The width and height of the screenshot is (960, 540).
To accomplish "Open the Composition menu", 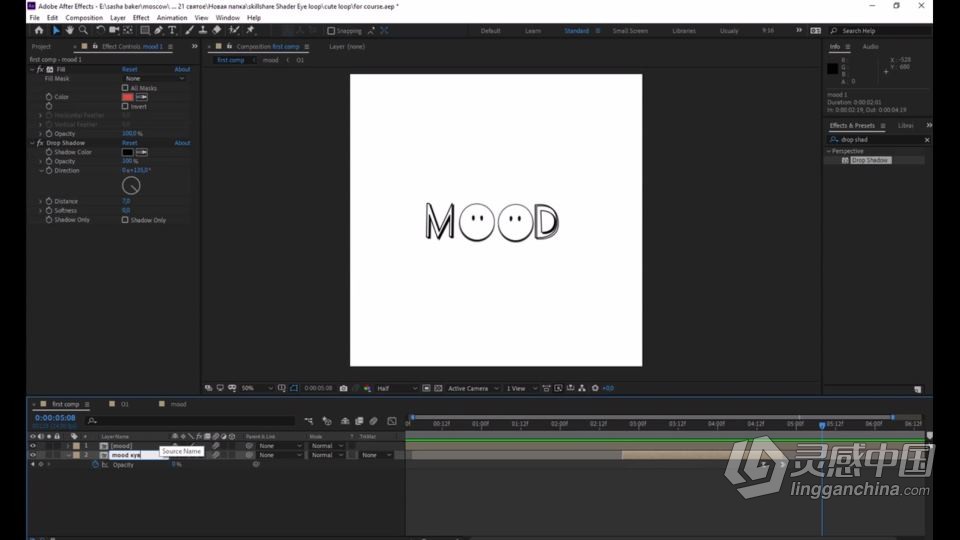I will (84, 18).
